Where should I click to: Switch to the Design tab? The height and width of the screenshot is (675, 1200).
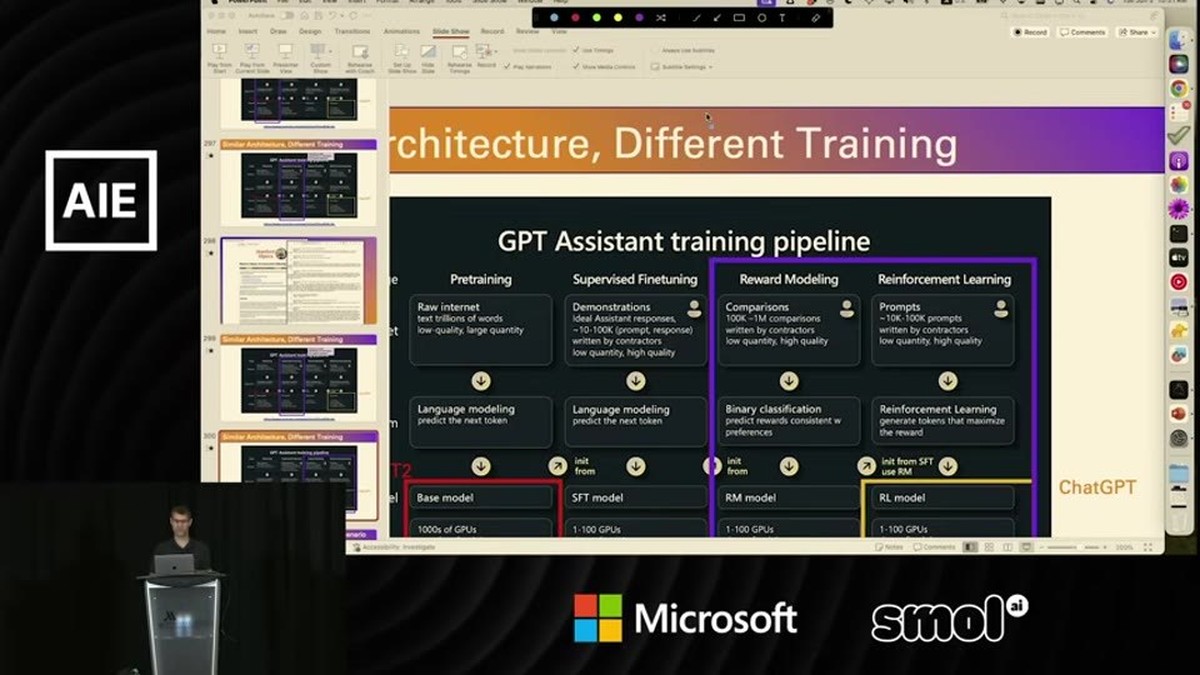point(310,31)
